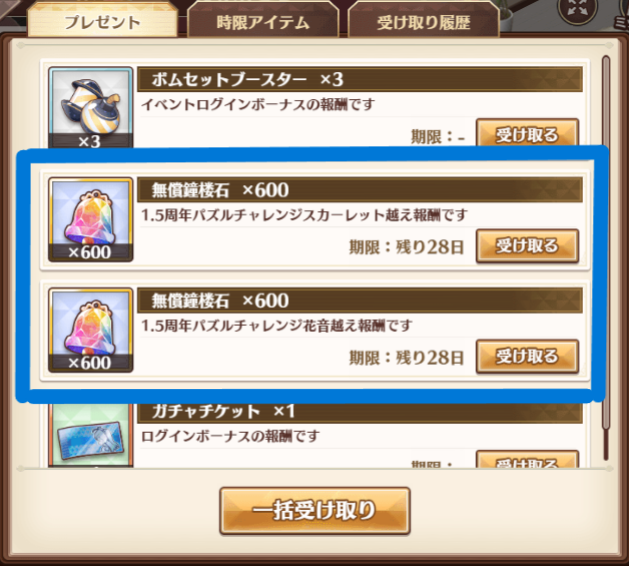Click the arrows icon in top-right circle
The height and width of the screenshot is (566, 629).
(578, 8)
